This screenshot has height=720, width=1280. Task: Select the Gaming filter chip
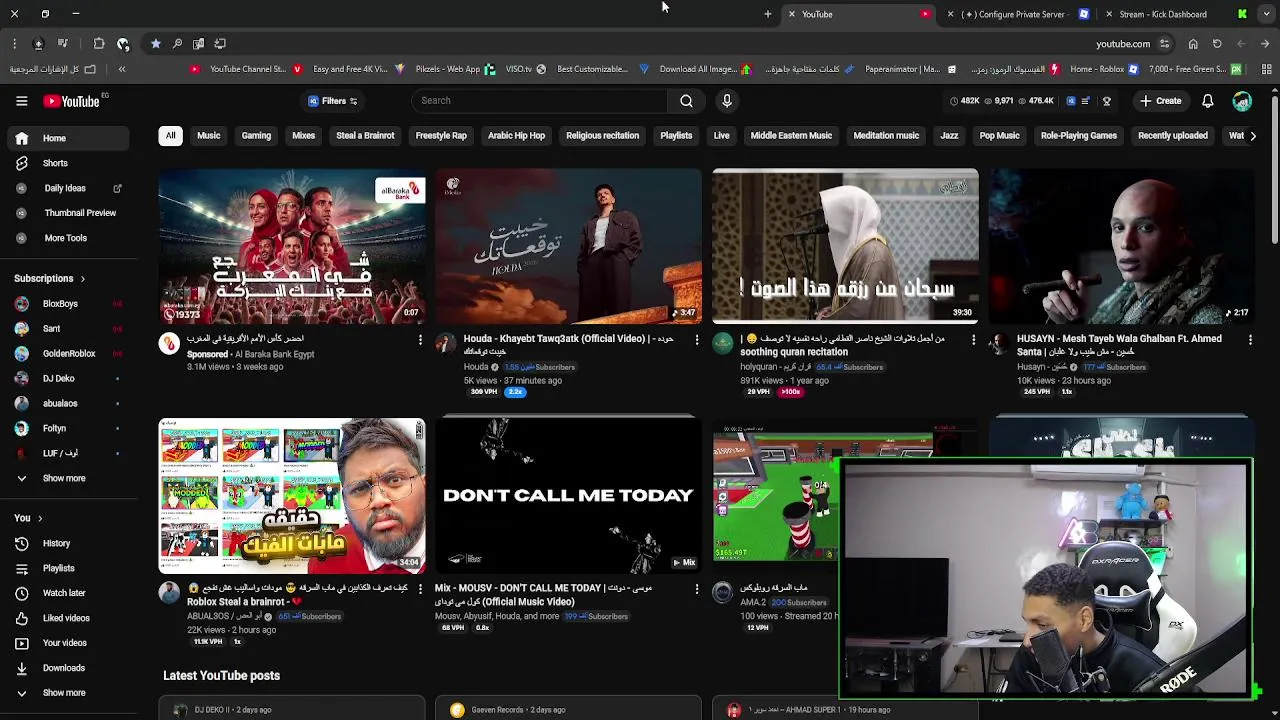pyautogui.click(x=256, y=135)
